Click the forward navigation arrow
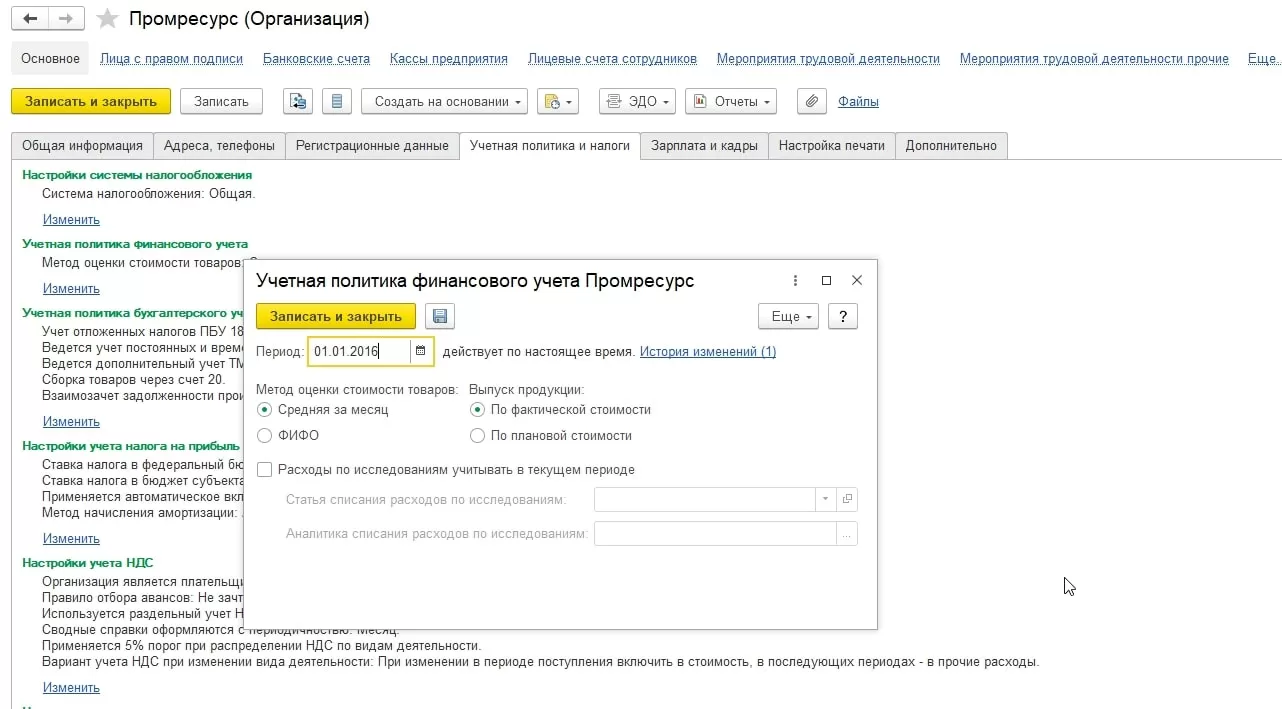 coord(66,19)
